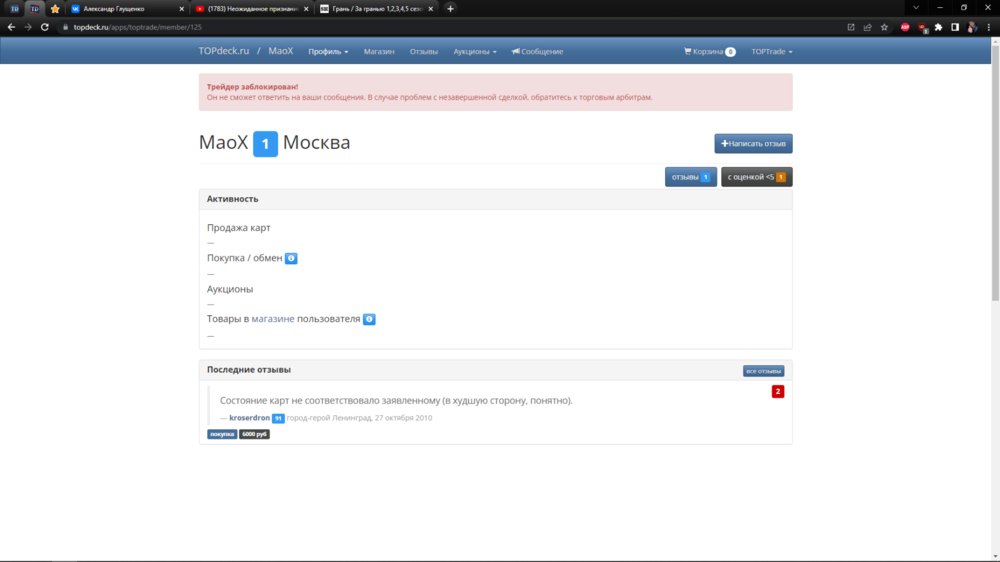Click the 'все отзывы' button
Image resolution: width=1000 pixels, height=562 pixels.
coord(763,371)
